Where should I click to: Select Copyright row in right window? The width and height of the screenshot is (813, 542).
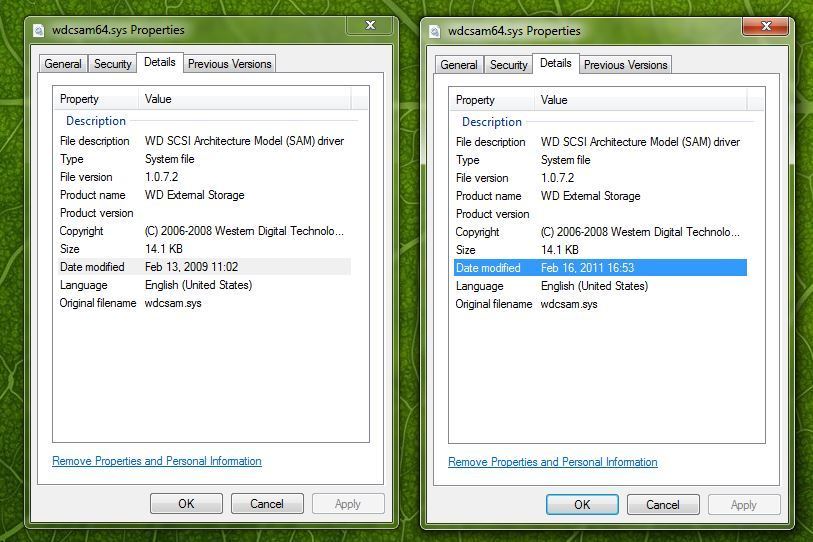tap(600, 232)
